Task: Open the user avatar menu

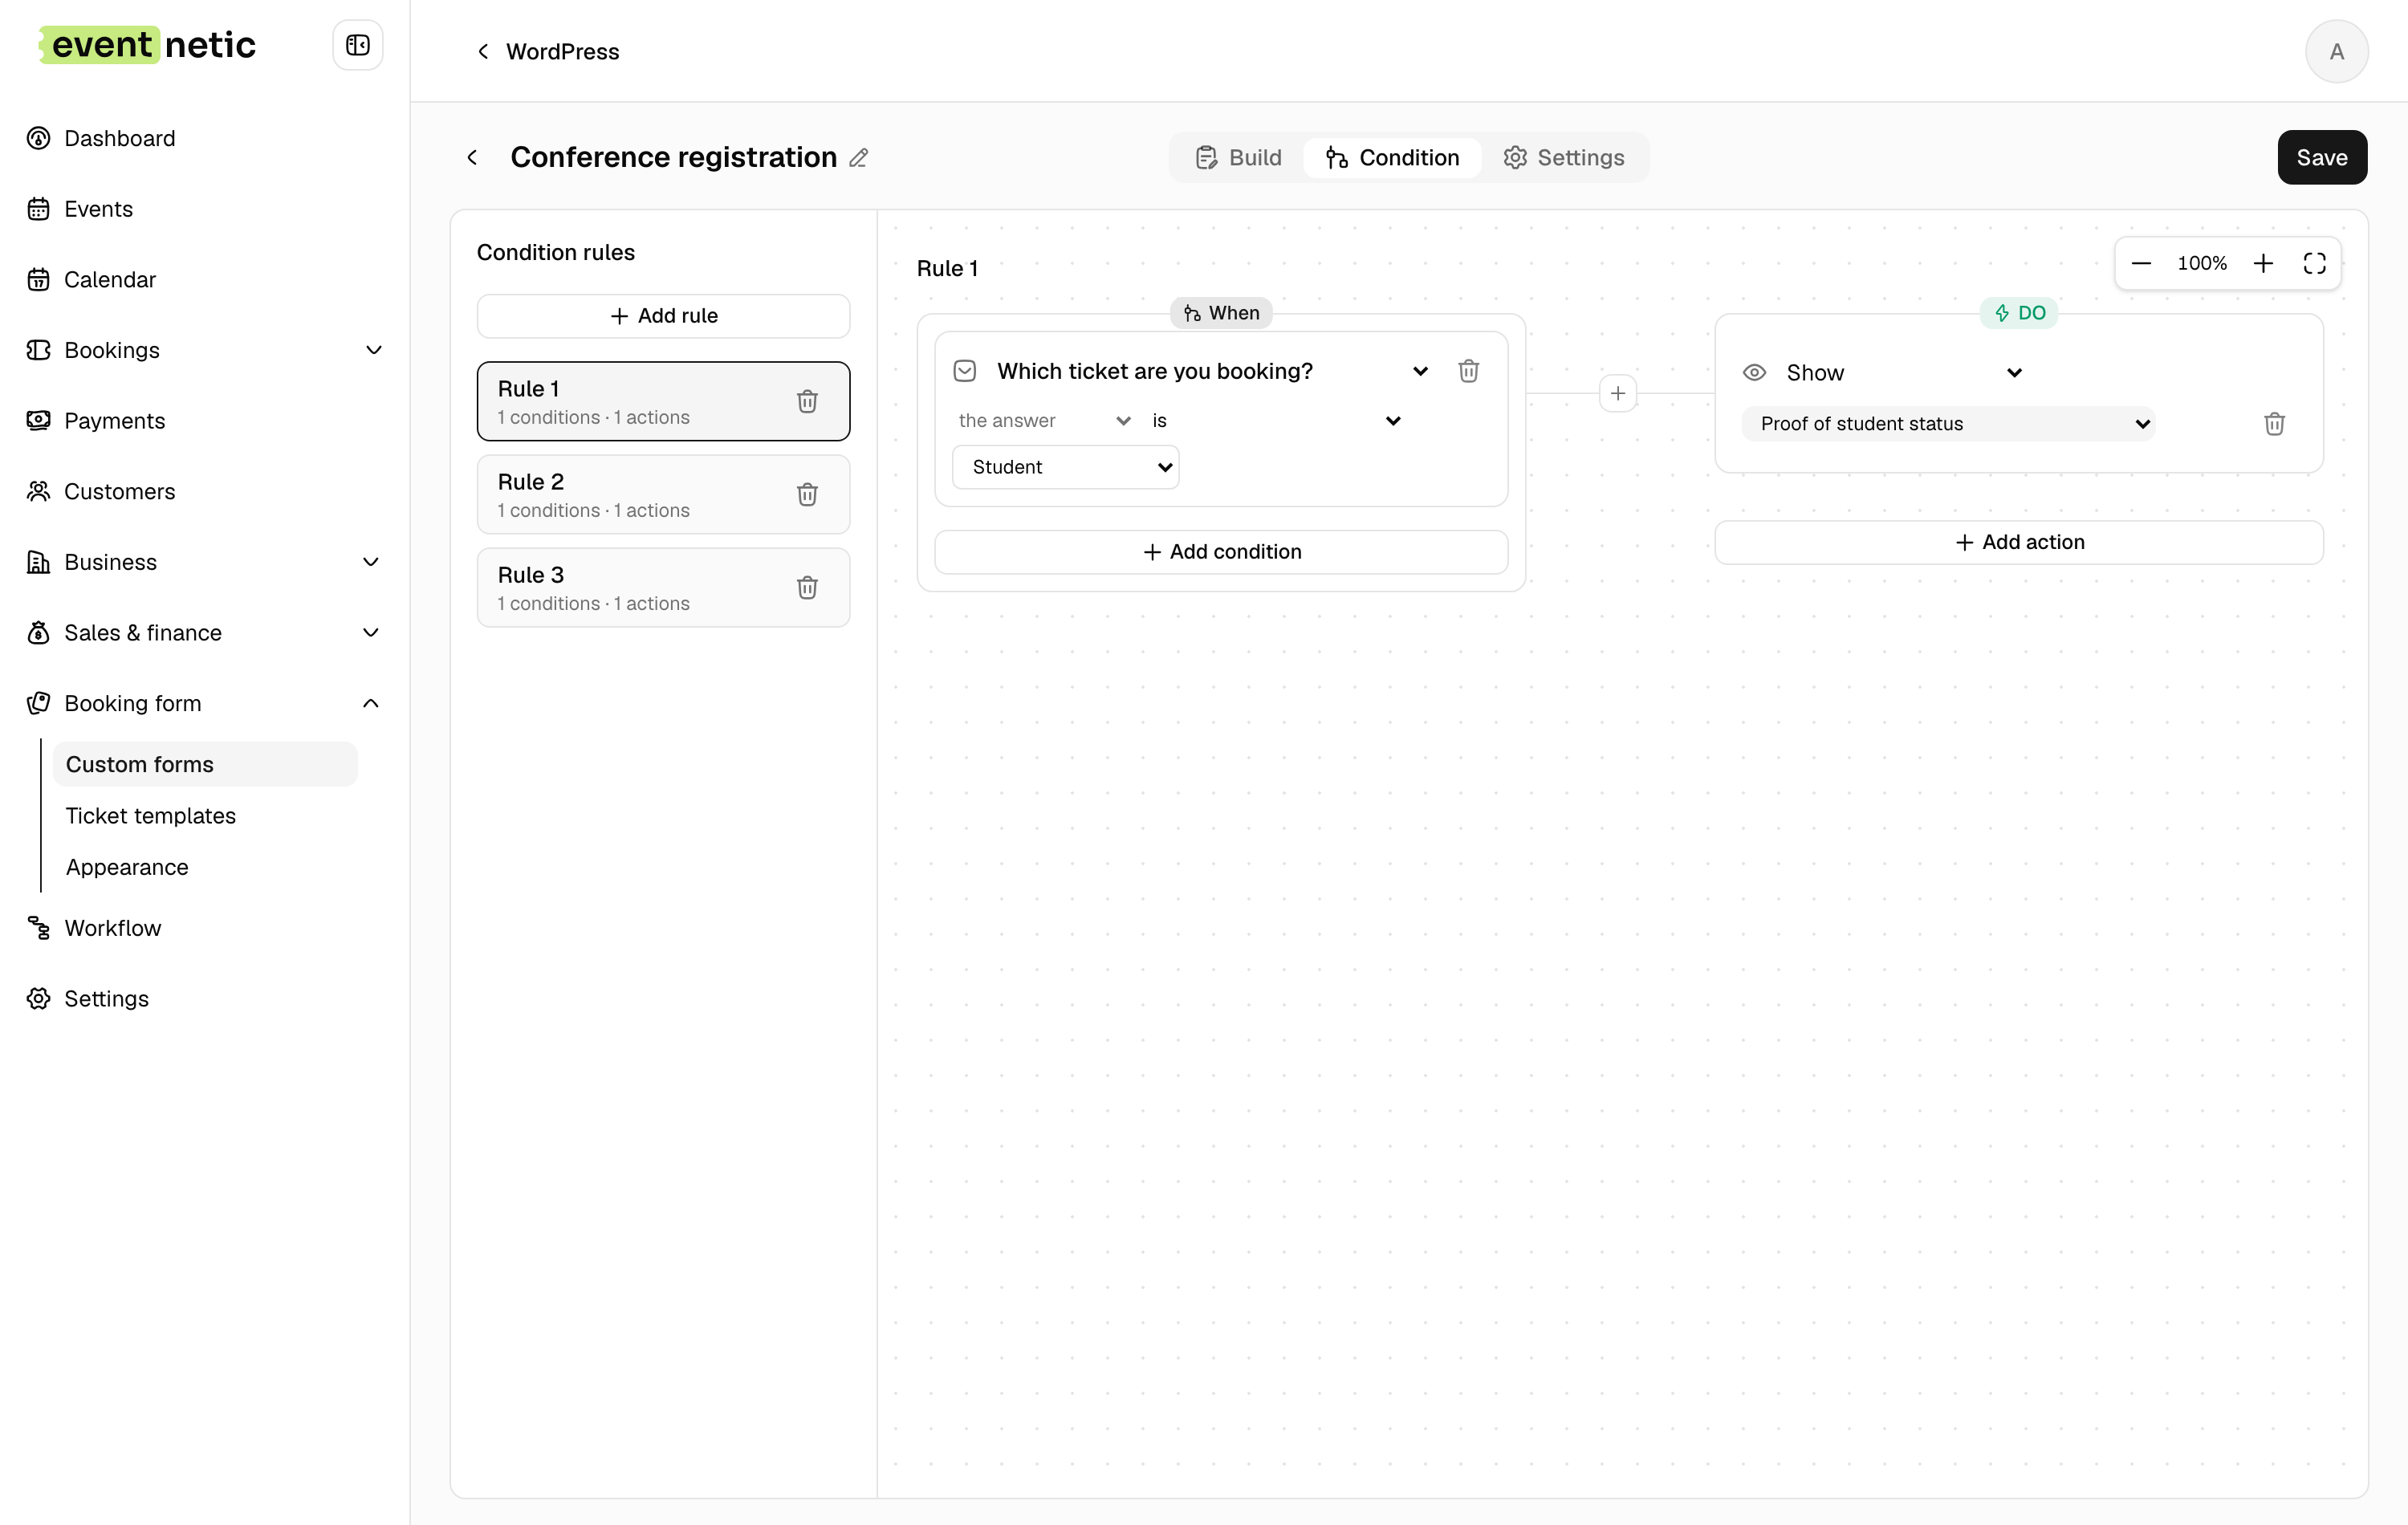Action: pyautogui.click(x=2336, y=51)
